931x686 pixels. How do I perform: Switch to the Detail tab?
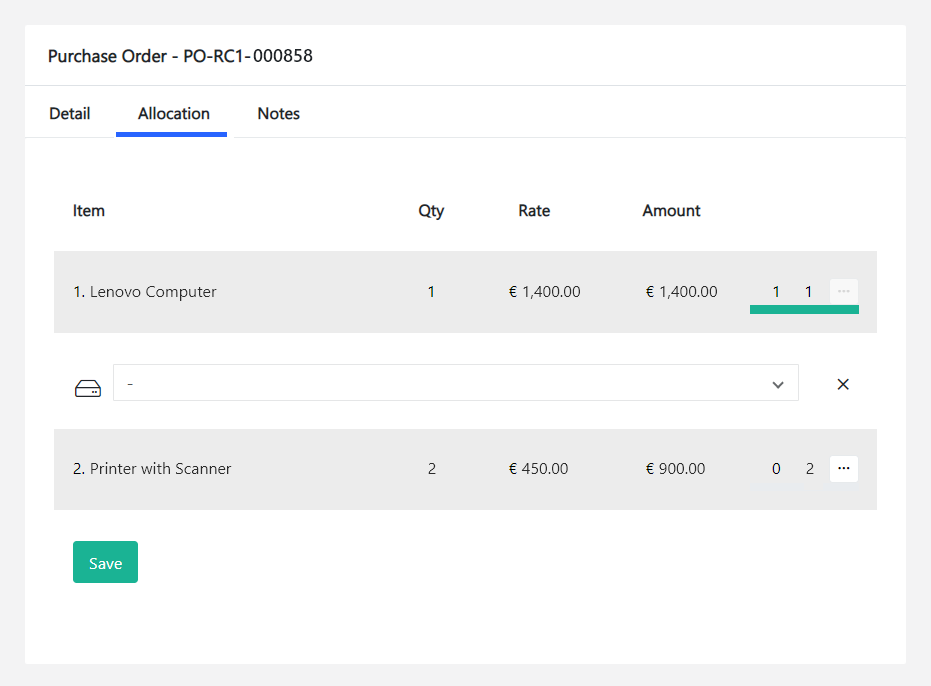70,114
